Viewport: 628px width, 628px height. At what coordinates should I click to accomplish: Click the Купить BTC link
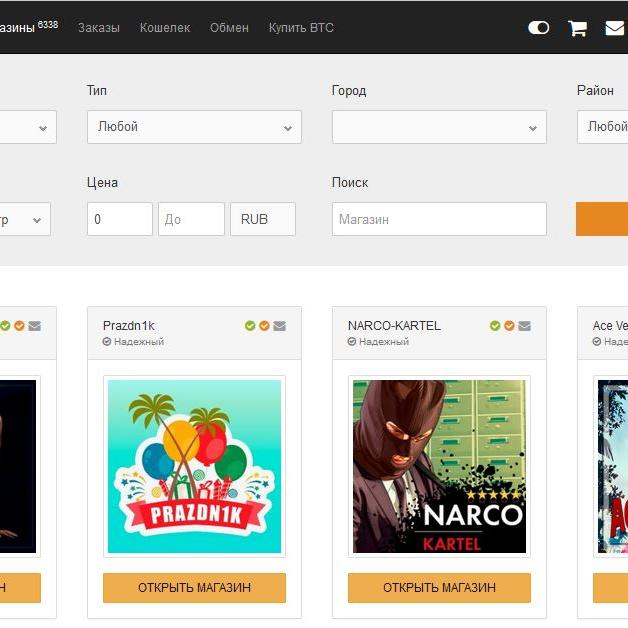tap(301, 28)
